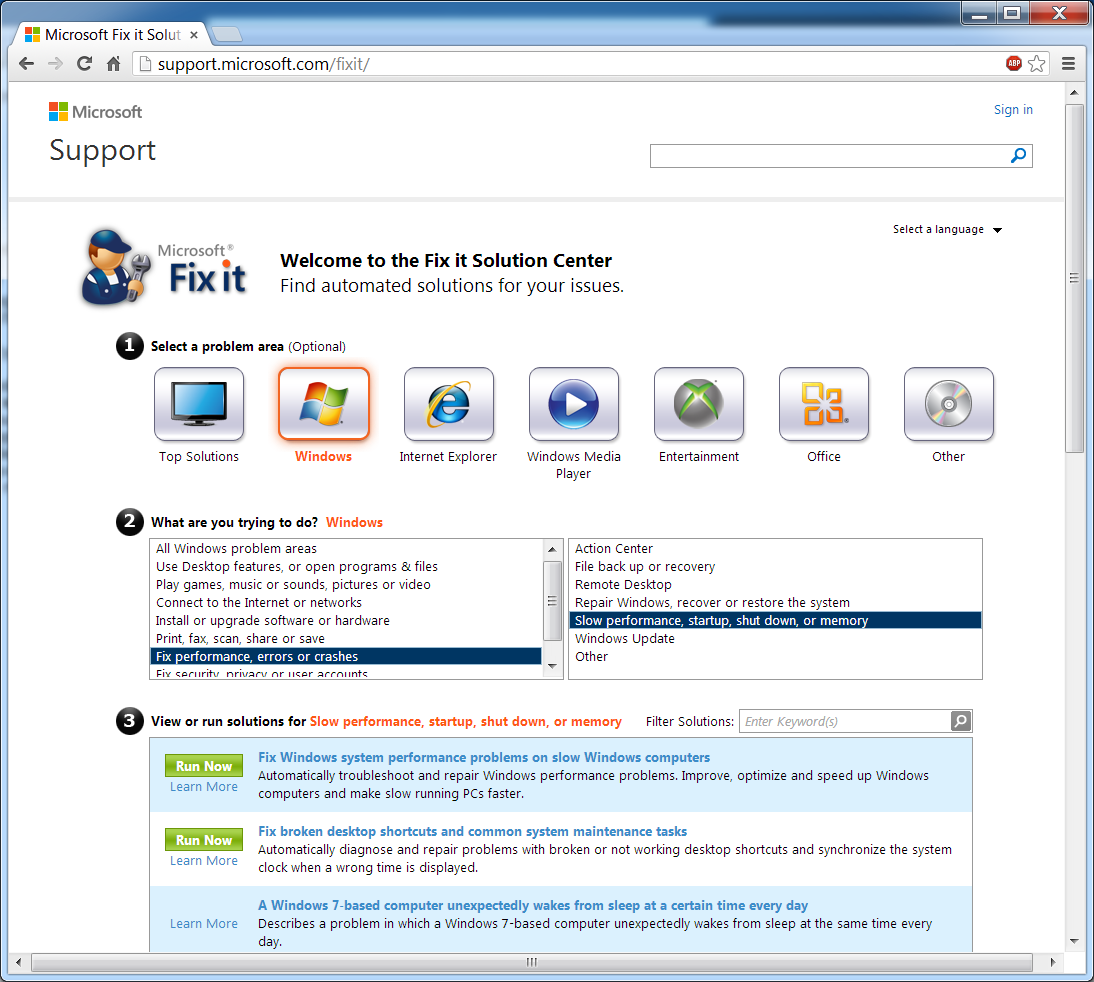Viewport: 1094px width, 982px height.
Task: Click the Microsoft Fix it mascot logo
Action: (164, 269)
